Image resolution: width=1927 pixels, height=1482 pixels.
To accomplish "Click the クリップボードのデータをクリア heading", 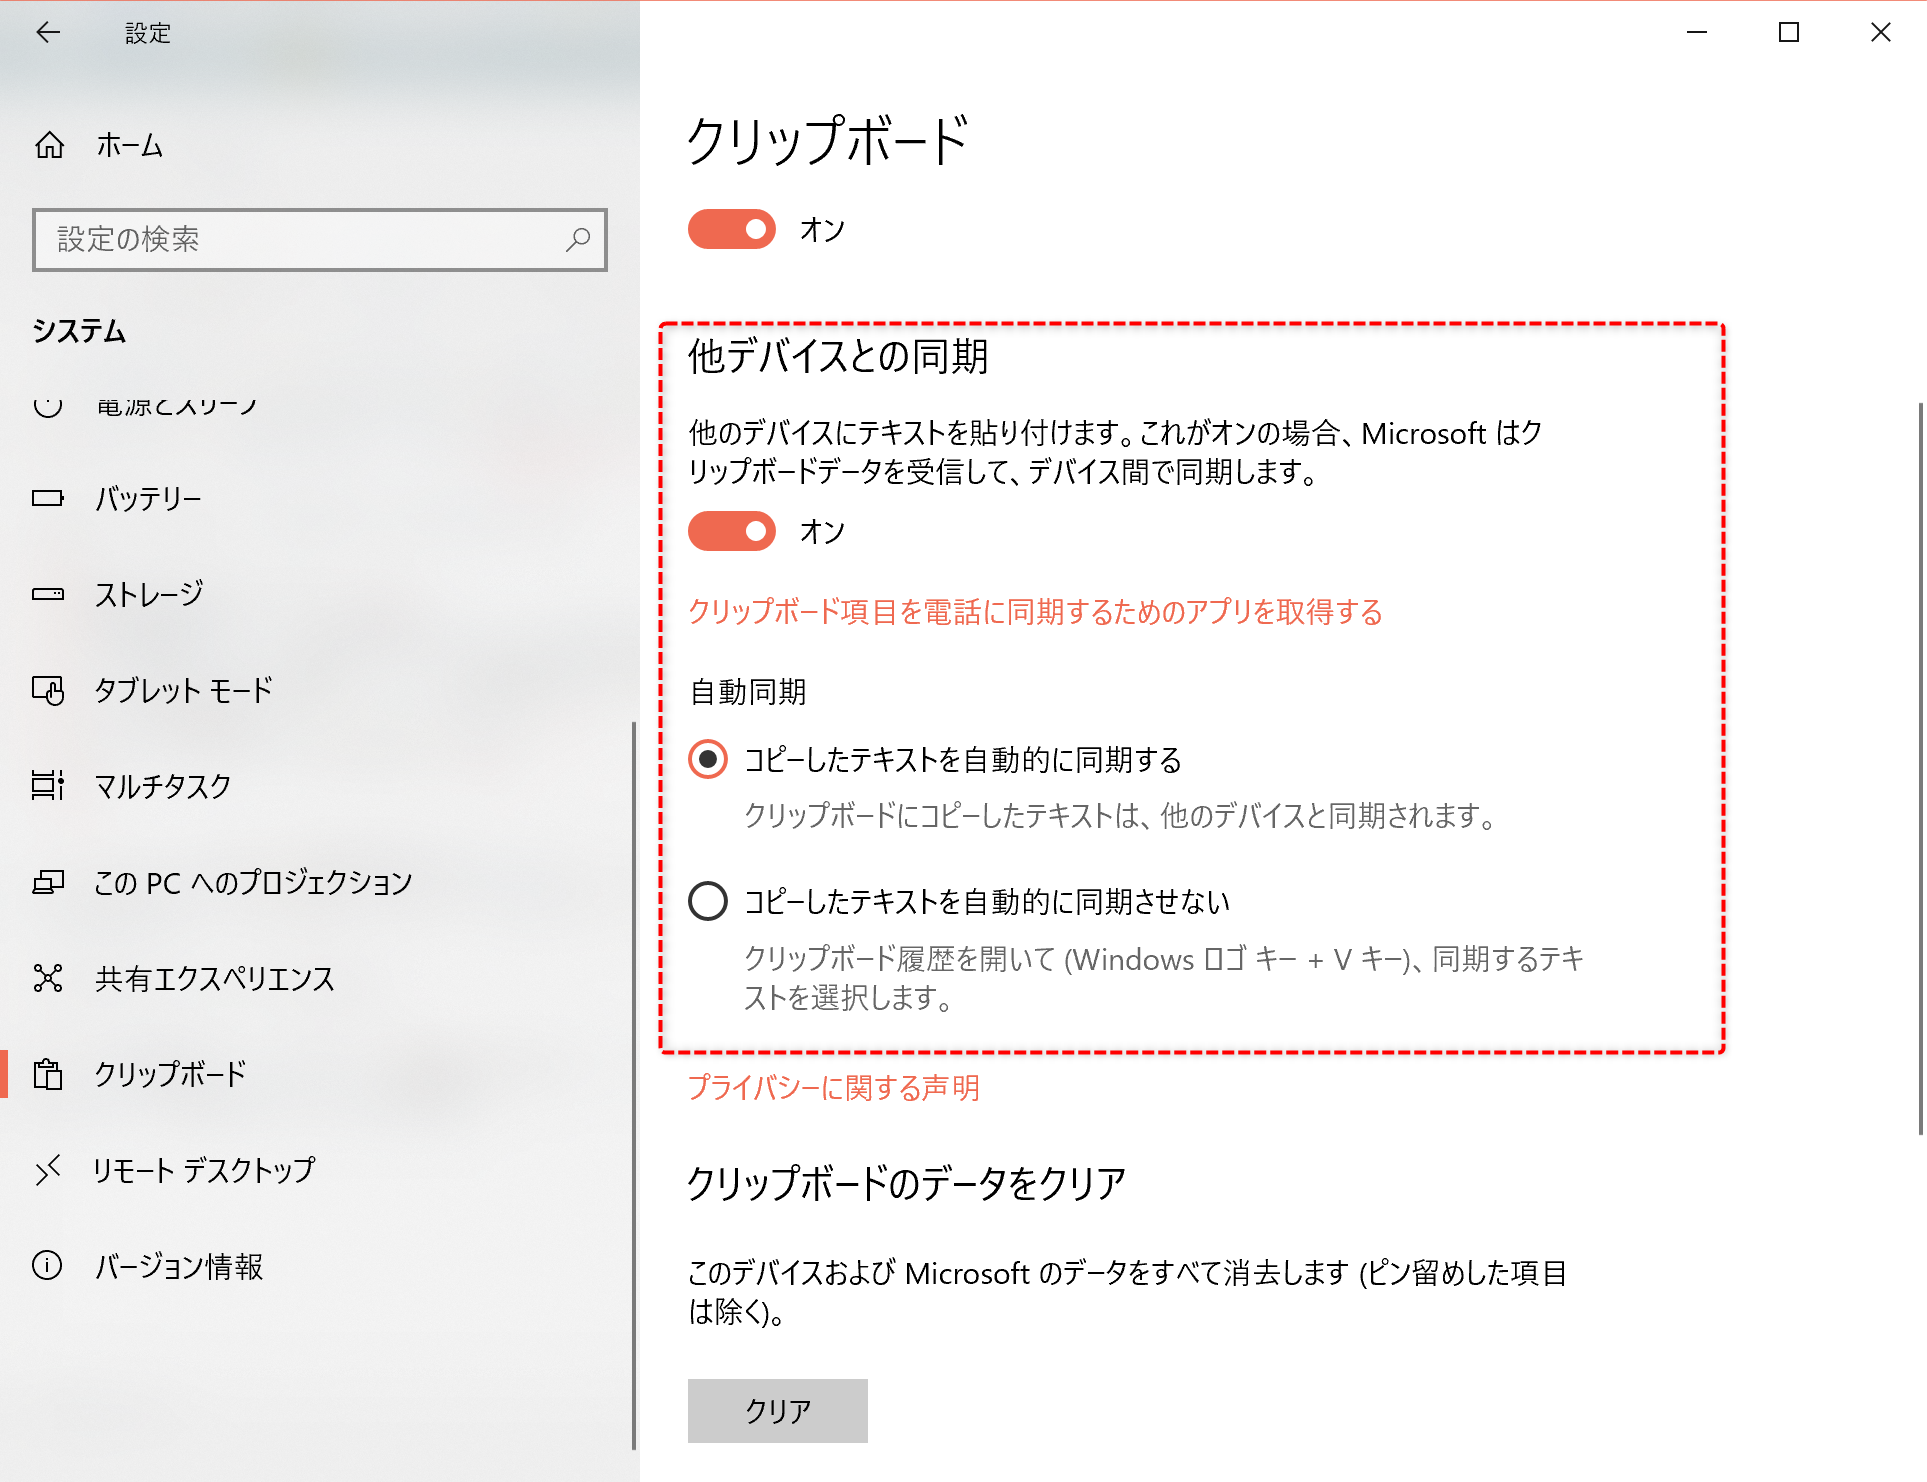I will pos(906,1184).
